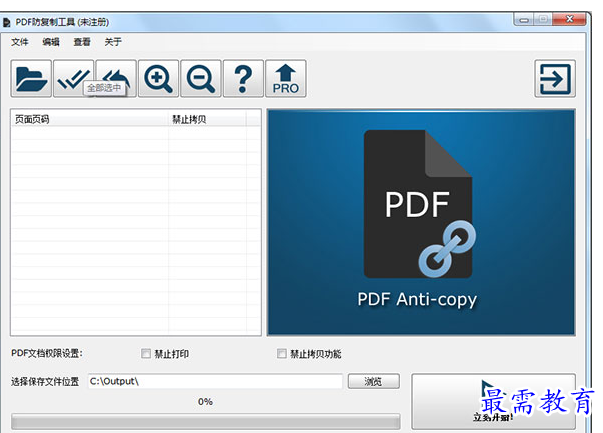The width and height of the screenshot is (603, 433).
Task: Select all pages with double-check icon
Action: tap(73, 78)
